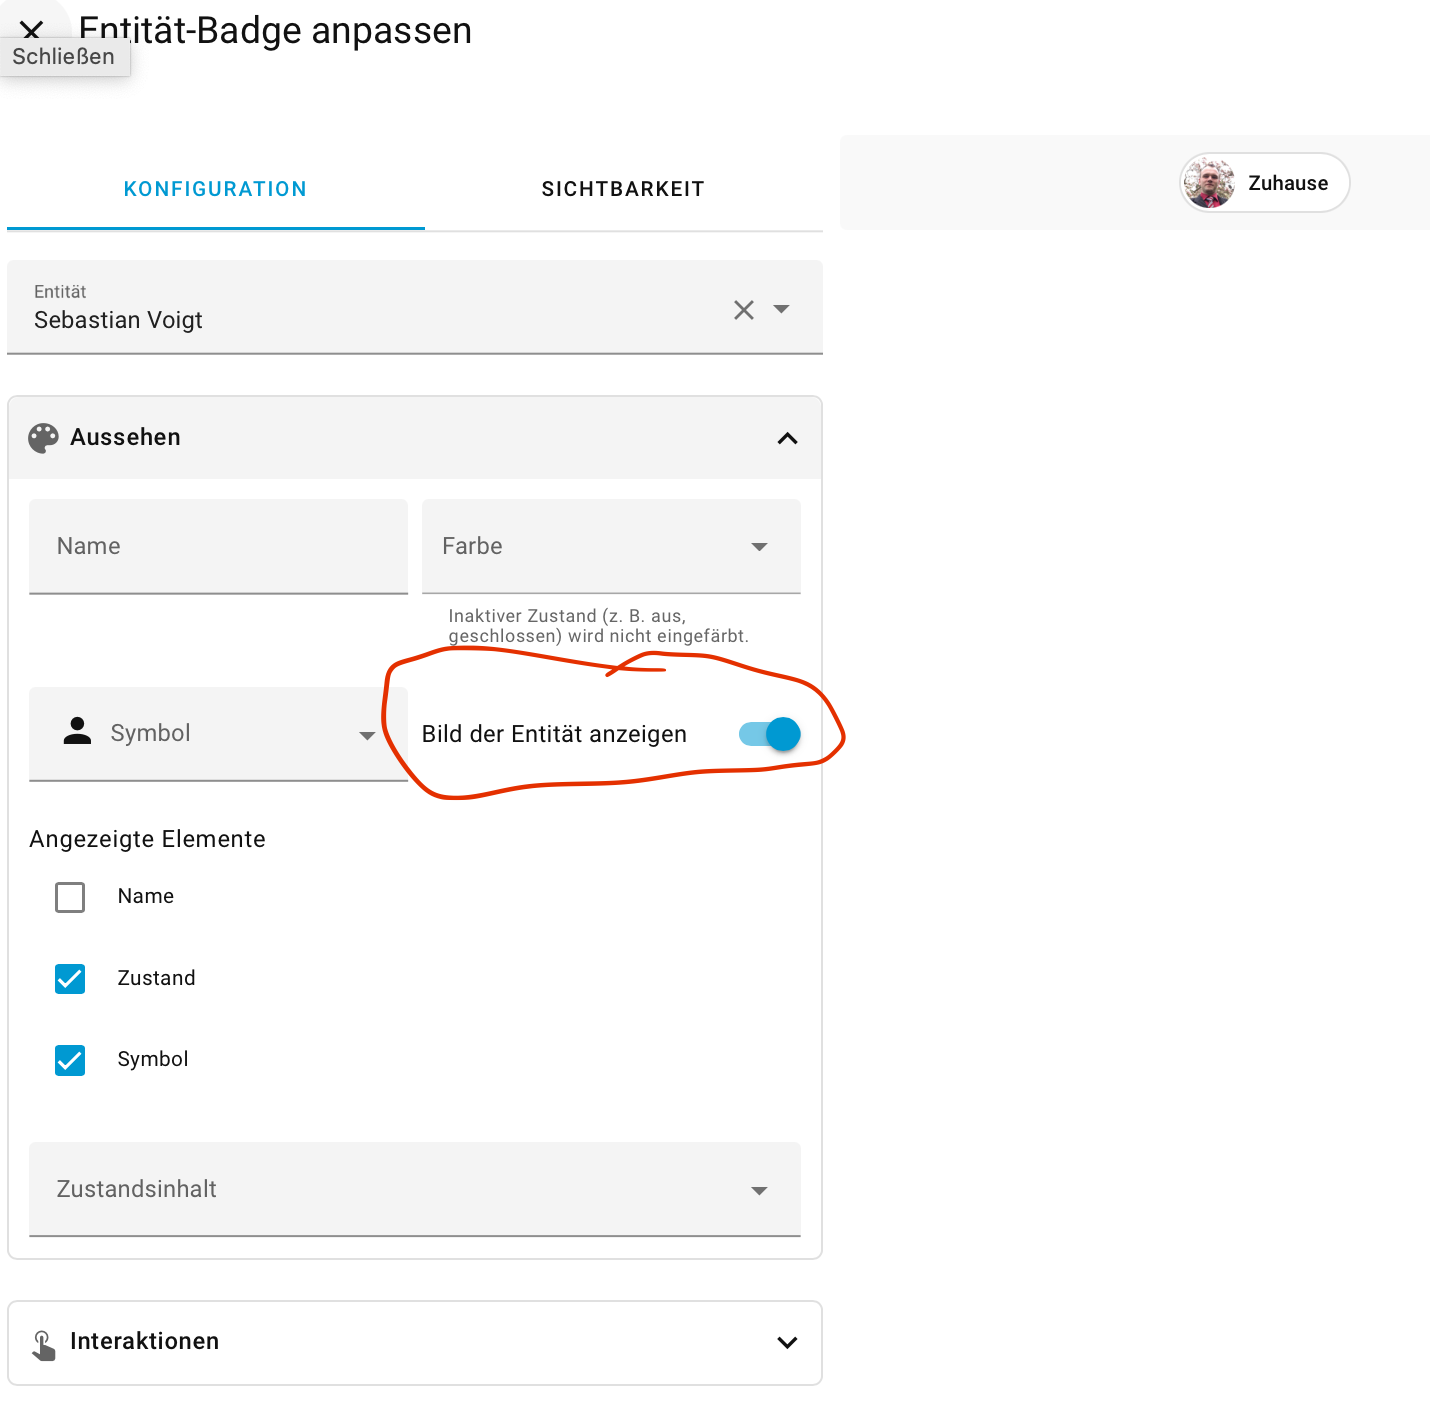Select the Konfiguration tab
This screenshot has width=1430, height=1428.
216,189
